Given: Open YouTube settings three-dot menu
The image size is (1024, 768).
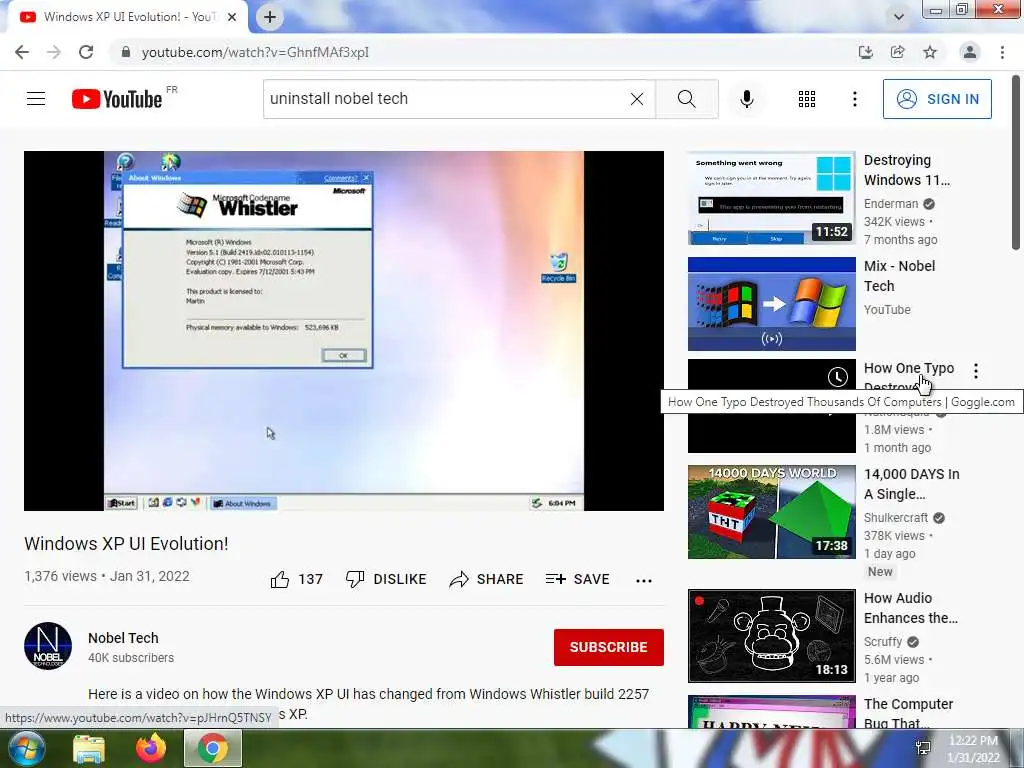Looking at the screenshot, I should pos(854,99).
